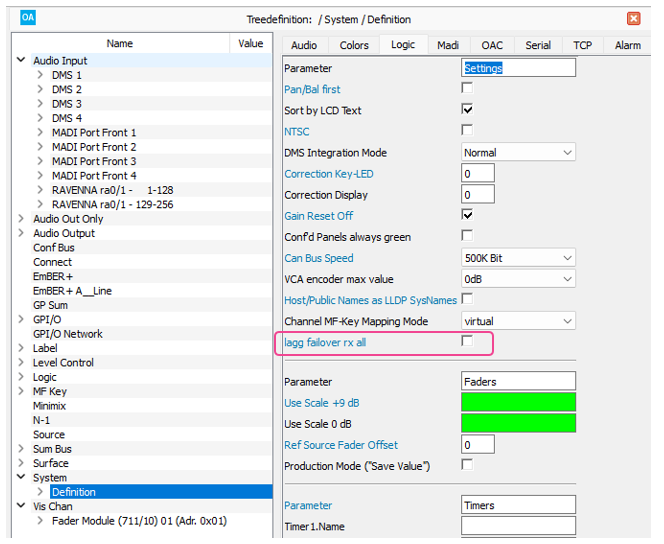Expand the Audio Output node
Screen dimensions: 664x544
click(21, 233)
